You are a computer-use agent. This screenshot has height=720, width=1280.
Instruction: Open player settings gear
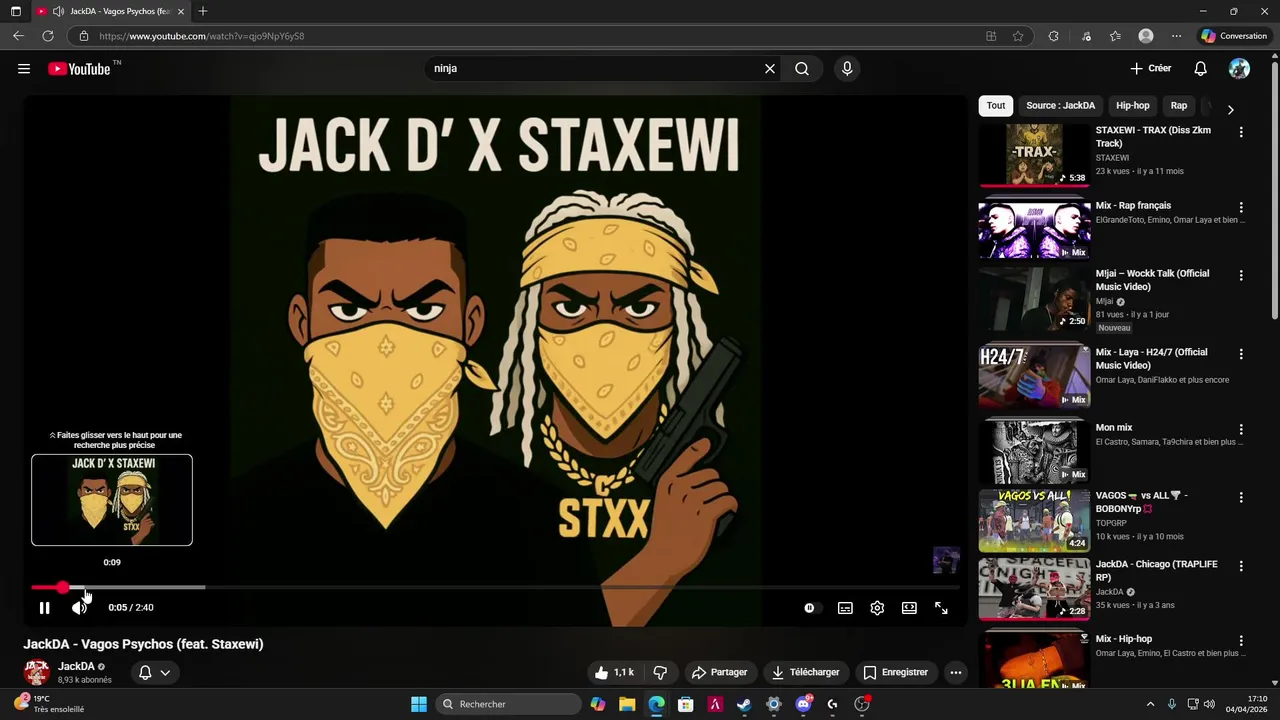click(x=877, y=608)
